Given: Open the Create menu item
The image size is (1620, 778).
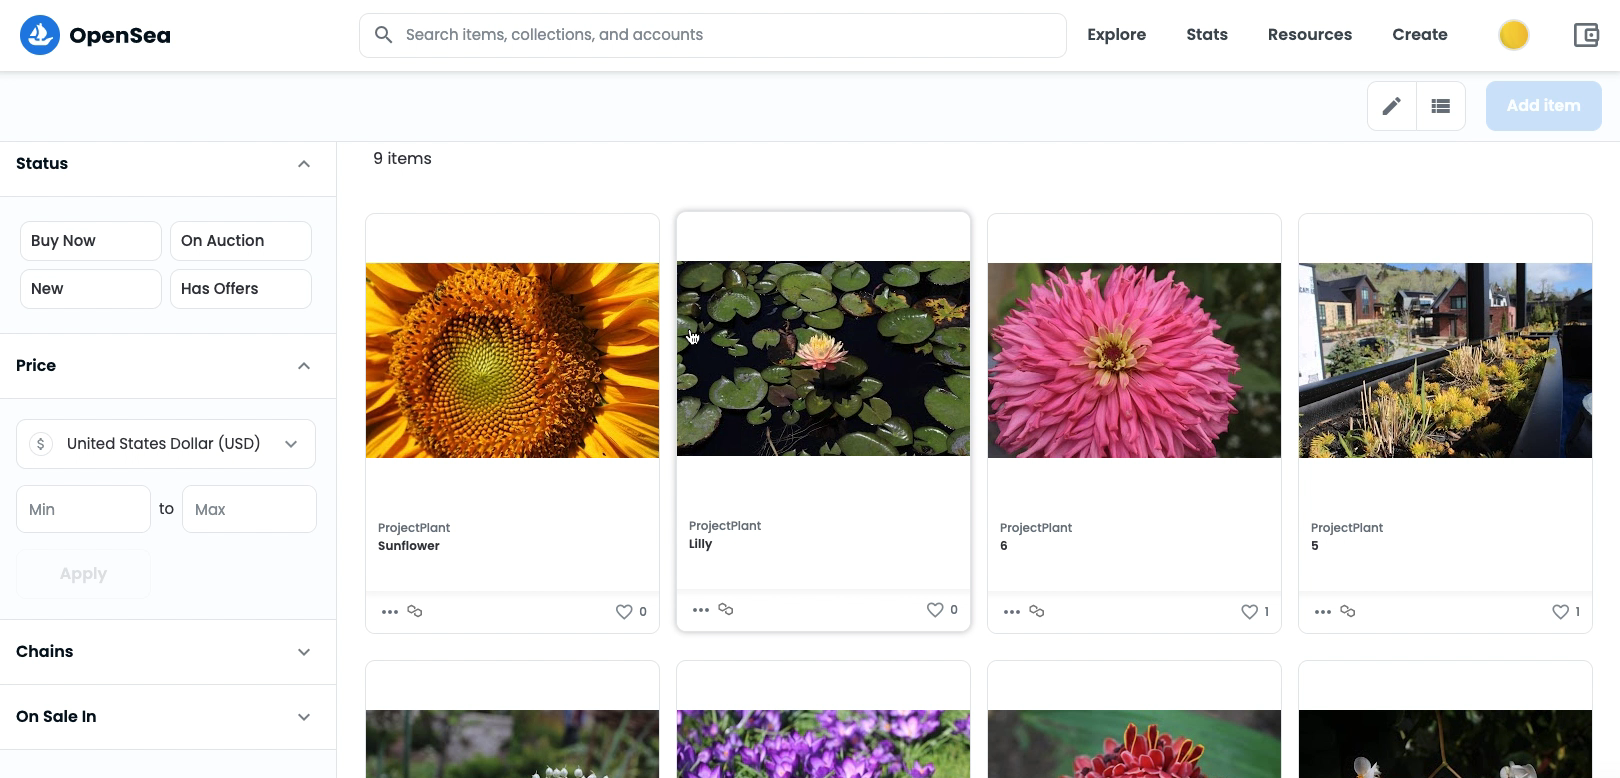Looking at the screenshot, I should pyautogui.click(x=1420, y=35).
